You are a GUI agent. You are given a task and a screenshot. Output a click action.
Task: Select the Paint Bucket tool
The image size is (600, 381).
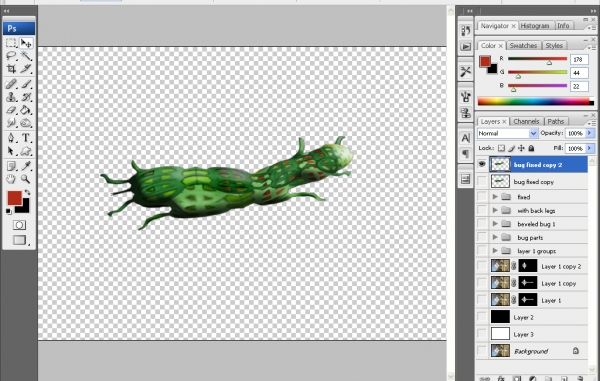[26, 110]
